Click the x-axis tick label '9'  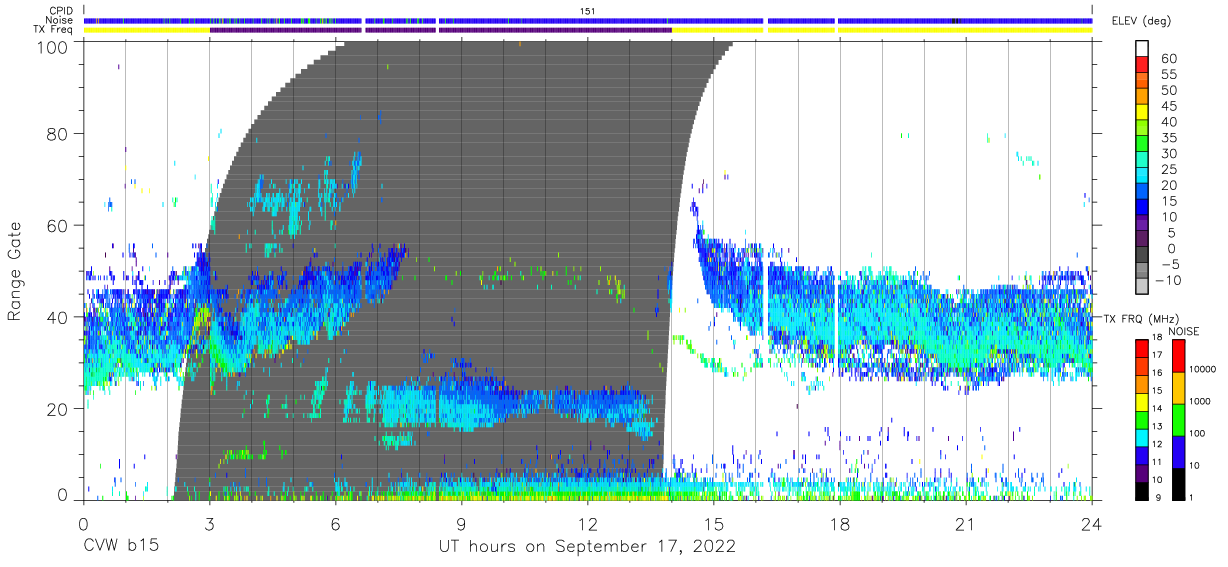(461, 523)
